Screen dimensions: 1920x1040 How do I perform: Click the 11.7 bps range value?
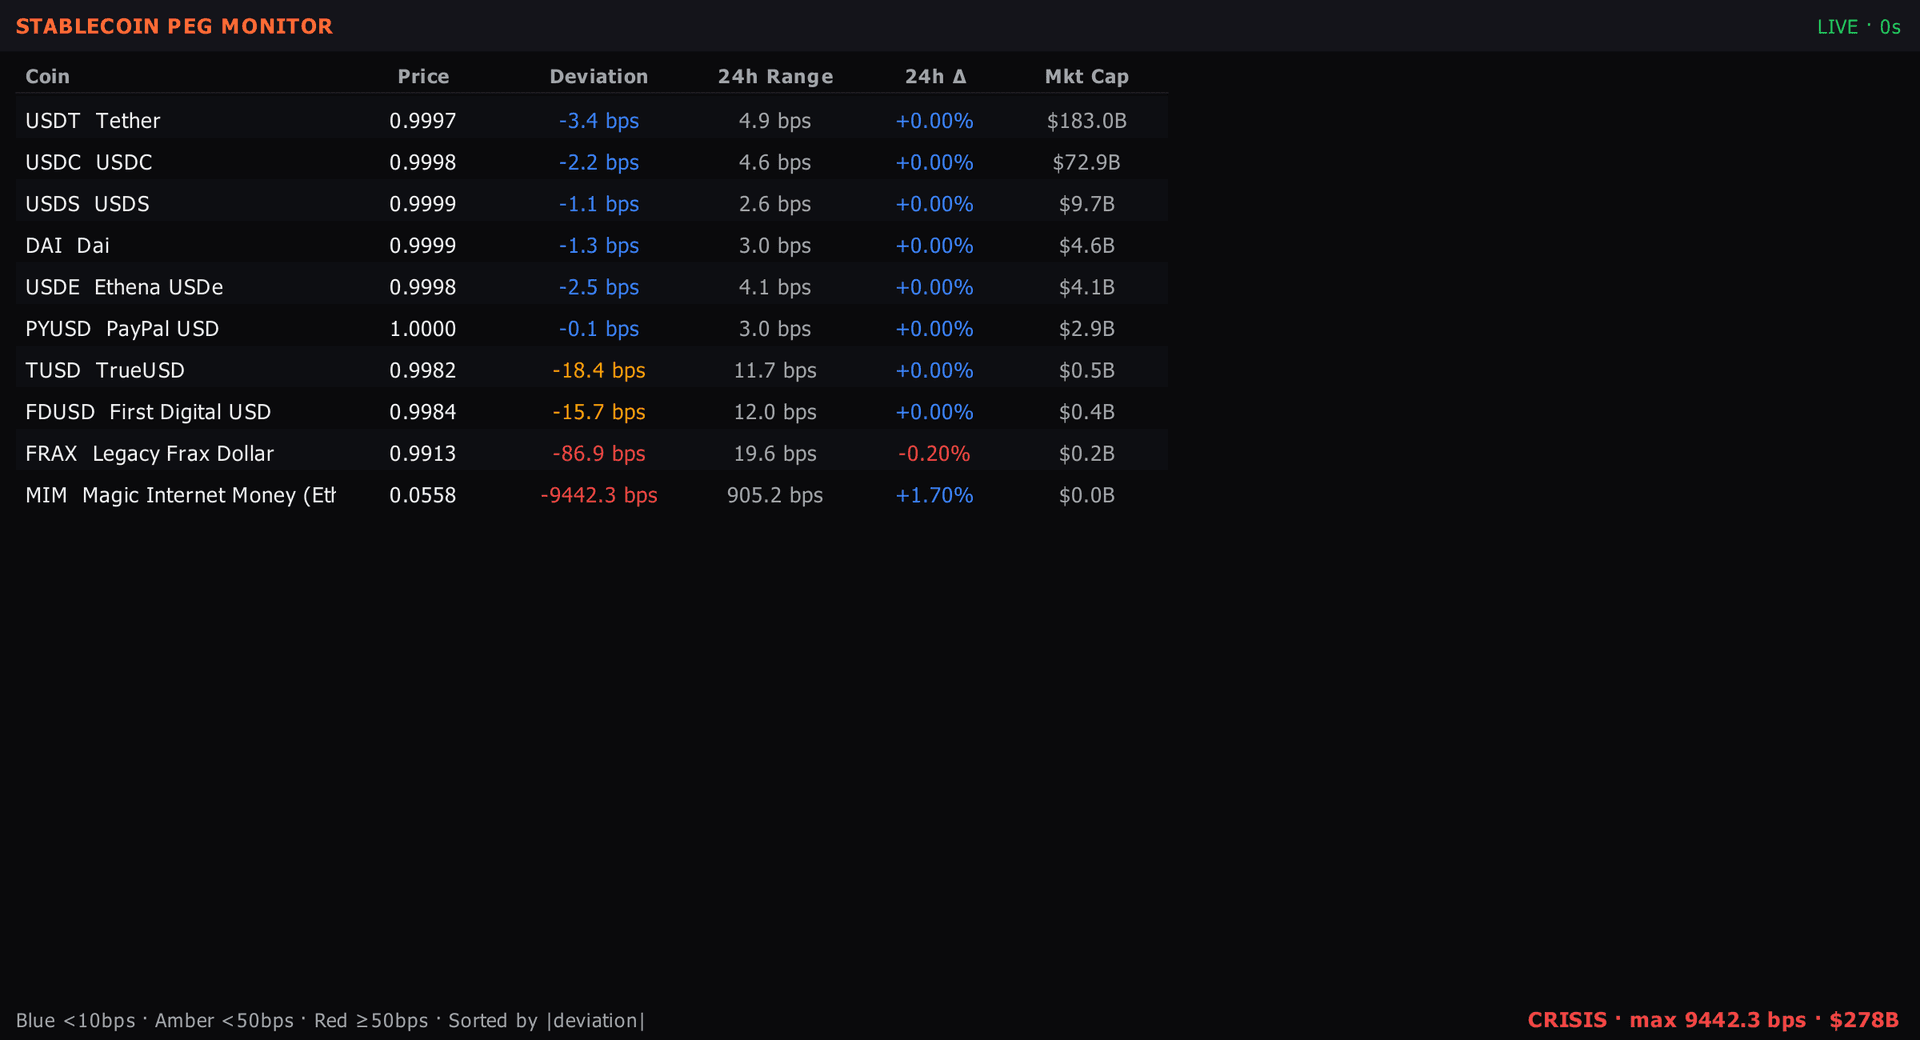775,371
